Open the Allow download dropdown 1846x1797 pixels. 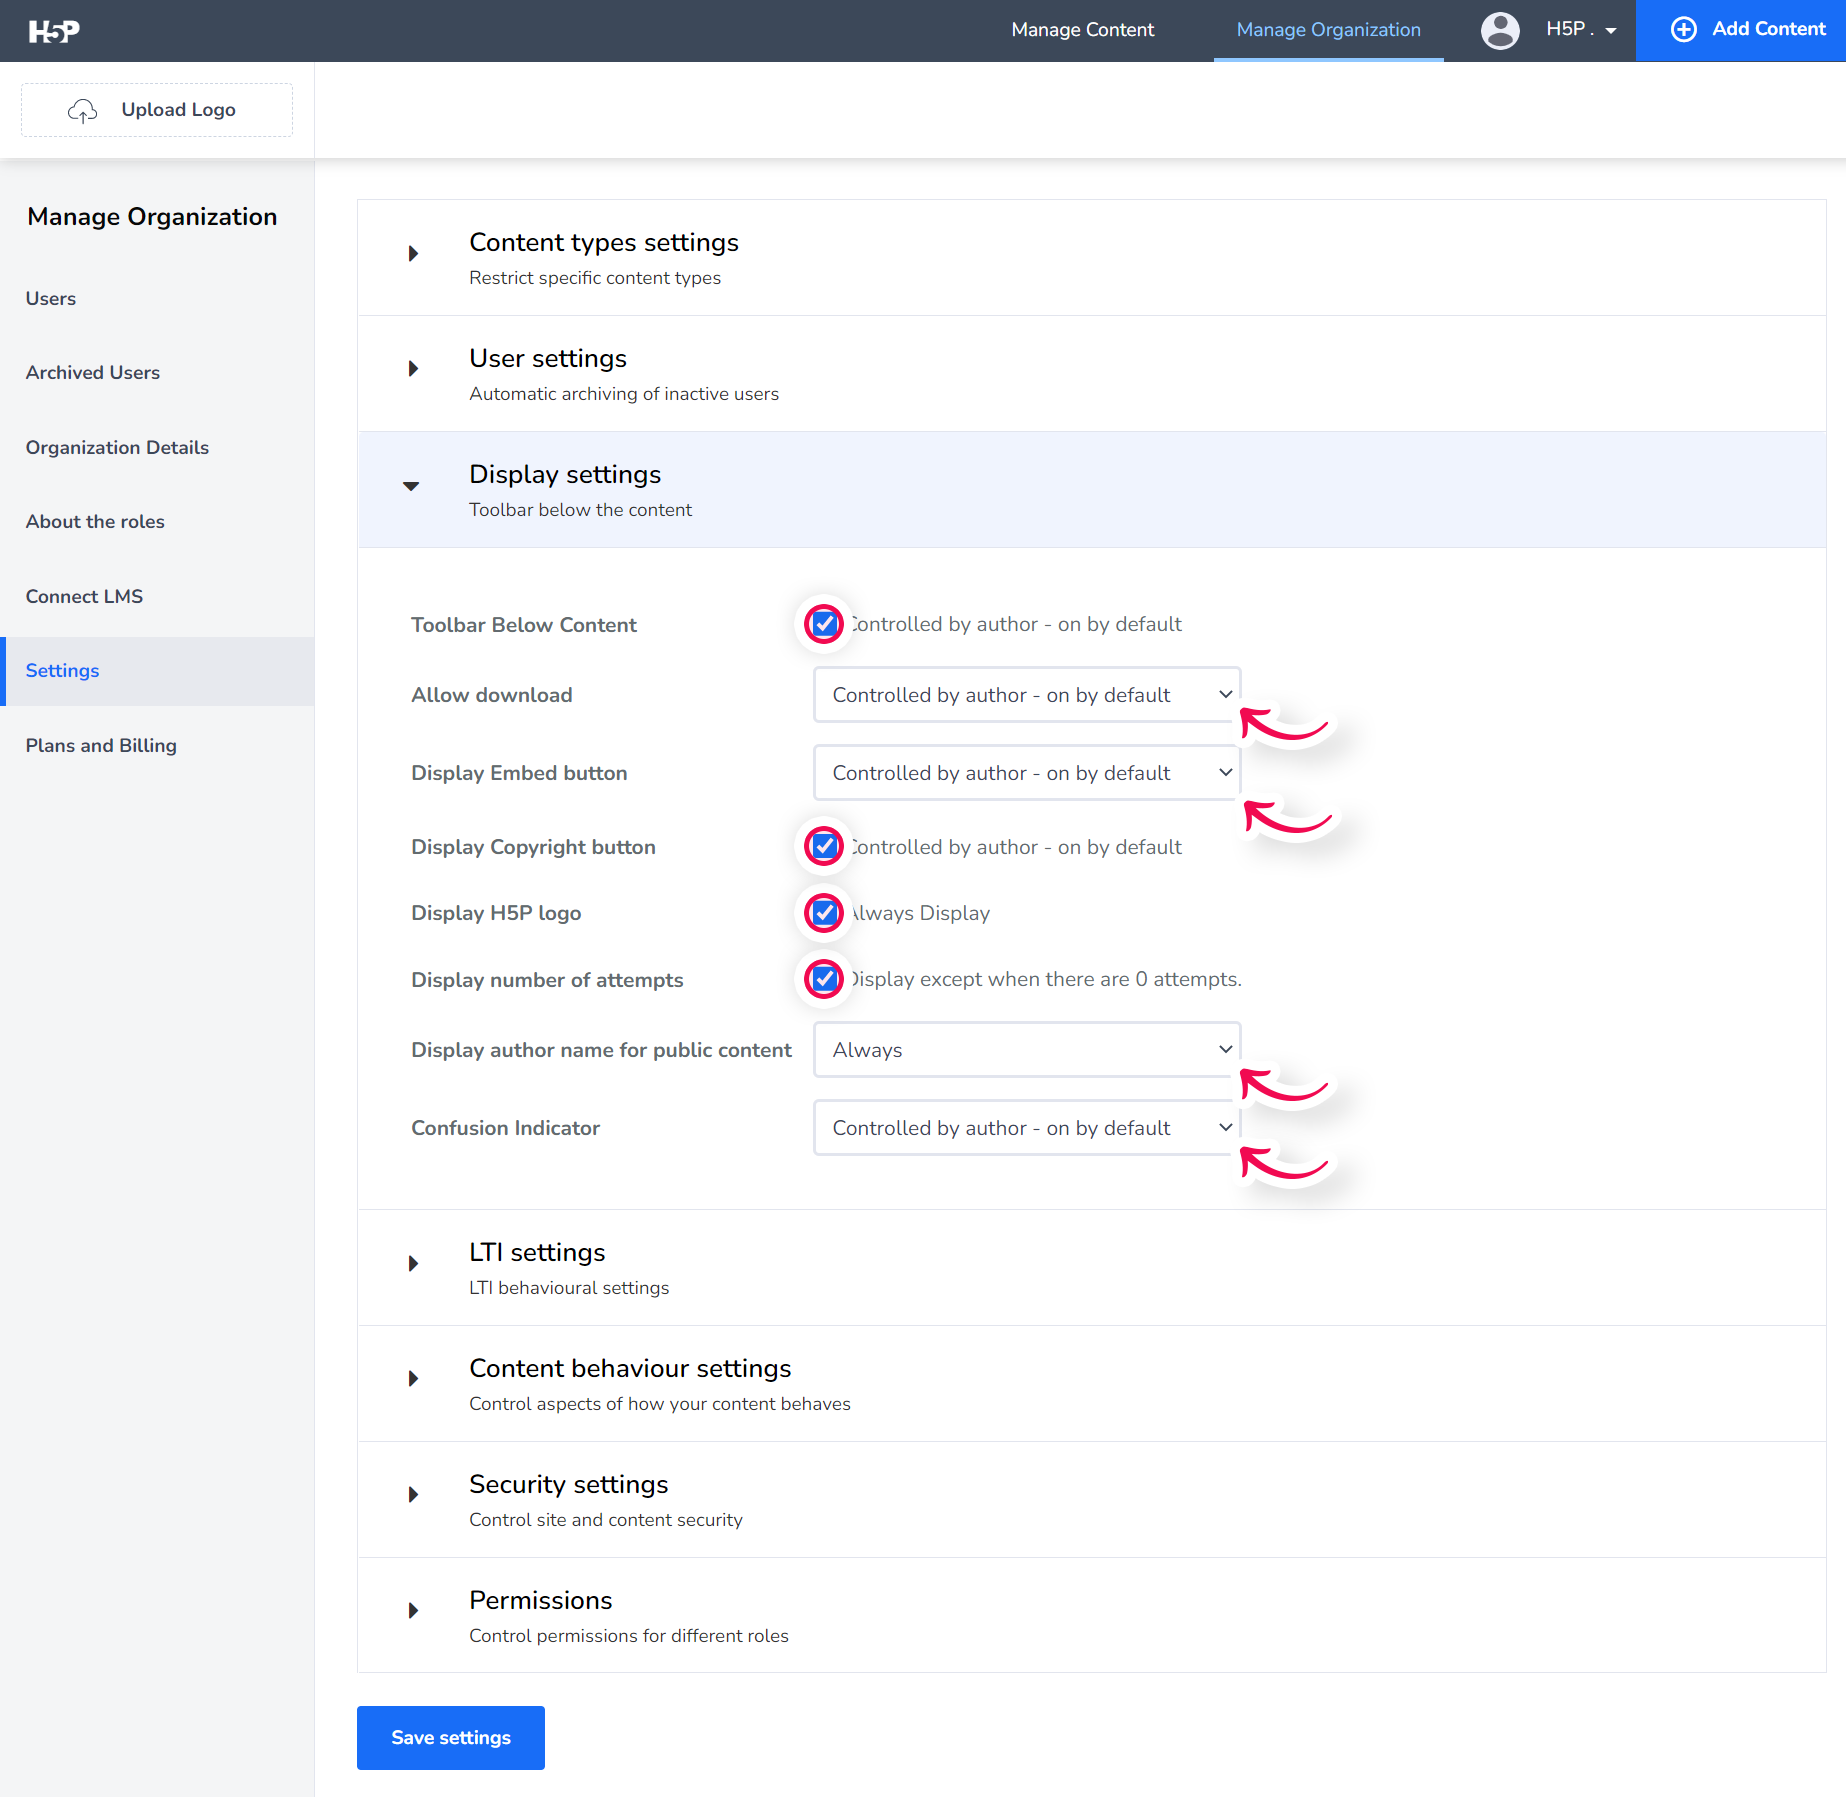pos(1025,694)
